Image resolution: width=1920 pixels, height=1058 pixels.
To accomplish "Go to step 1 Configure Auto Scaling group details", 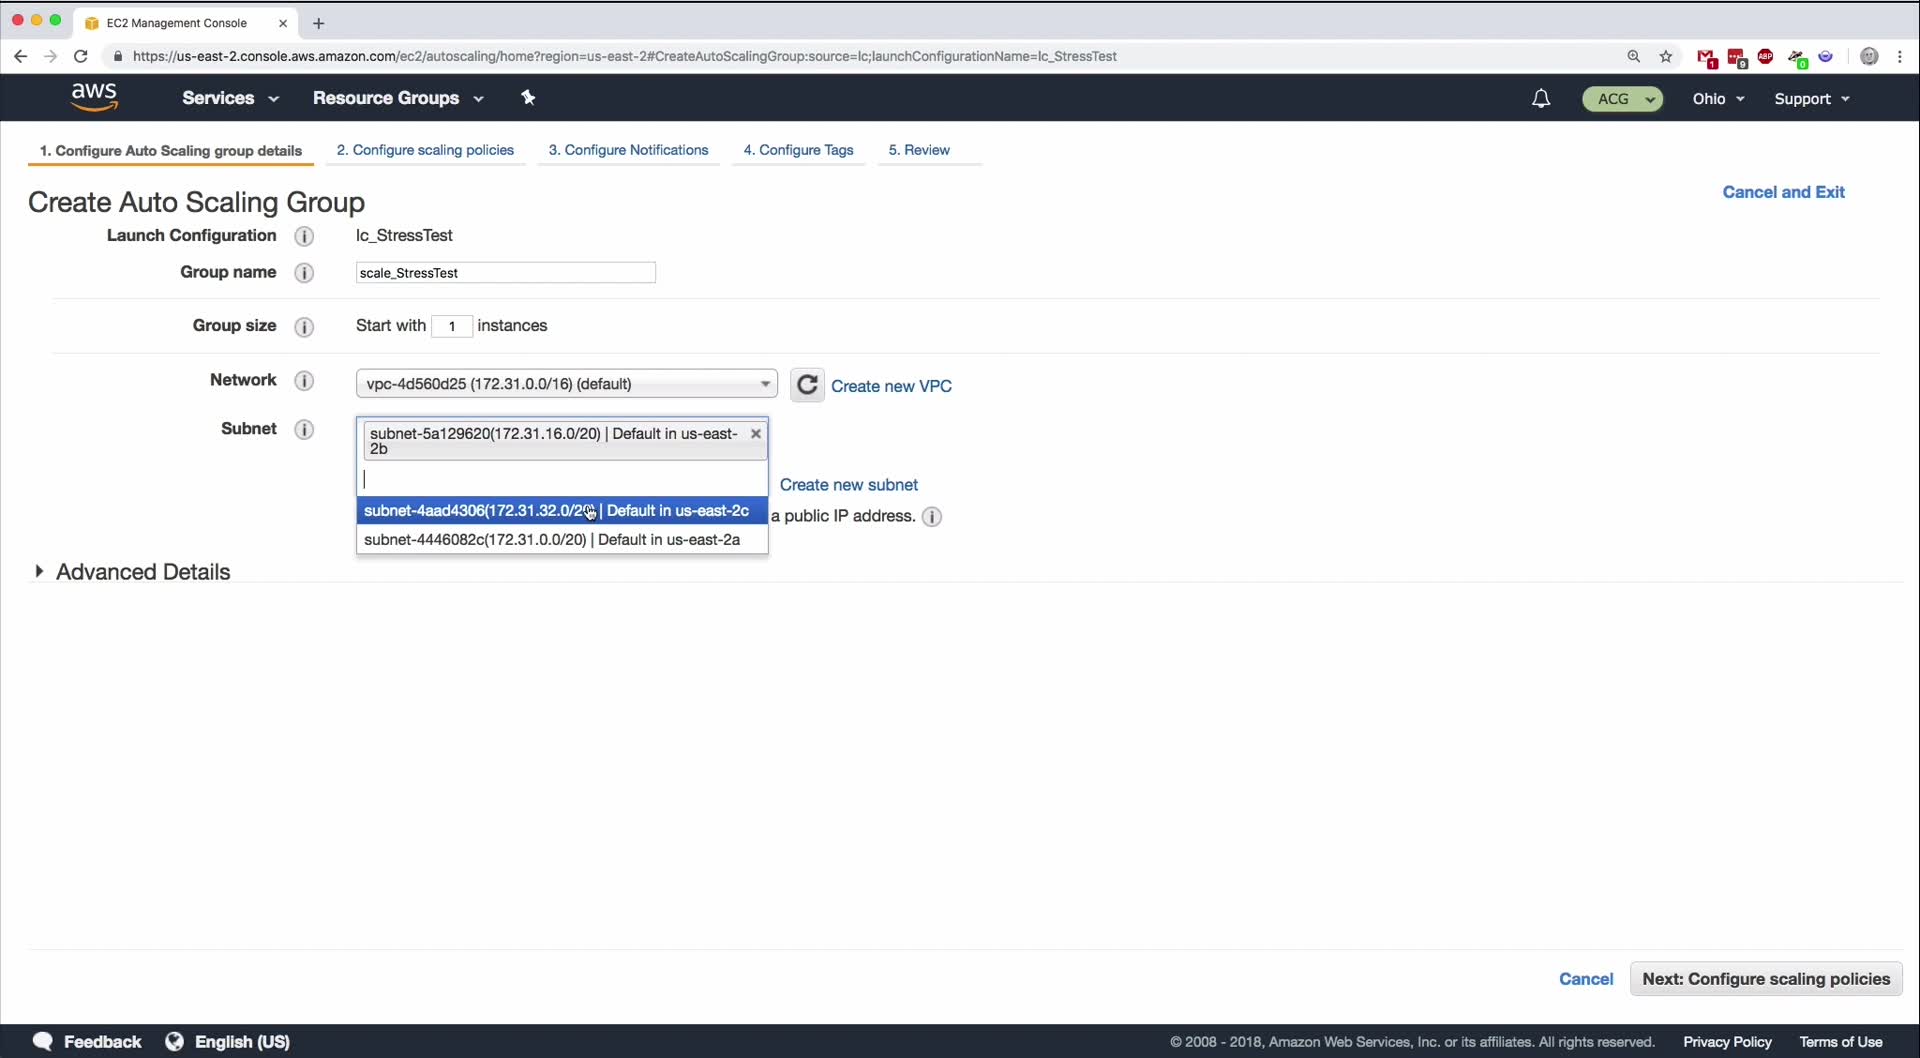I will 171,151.
